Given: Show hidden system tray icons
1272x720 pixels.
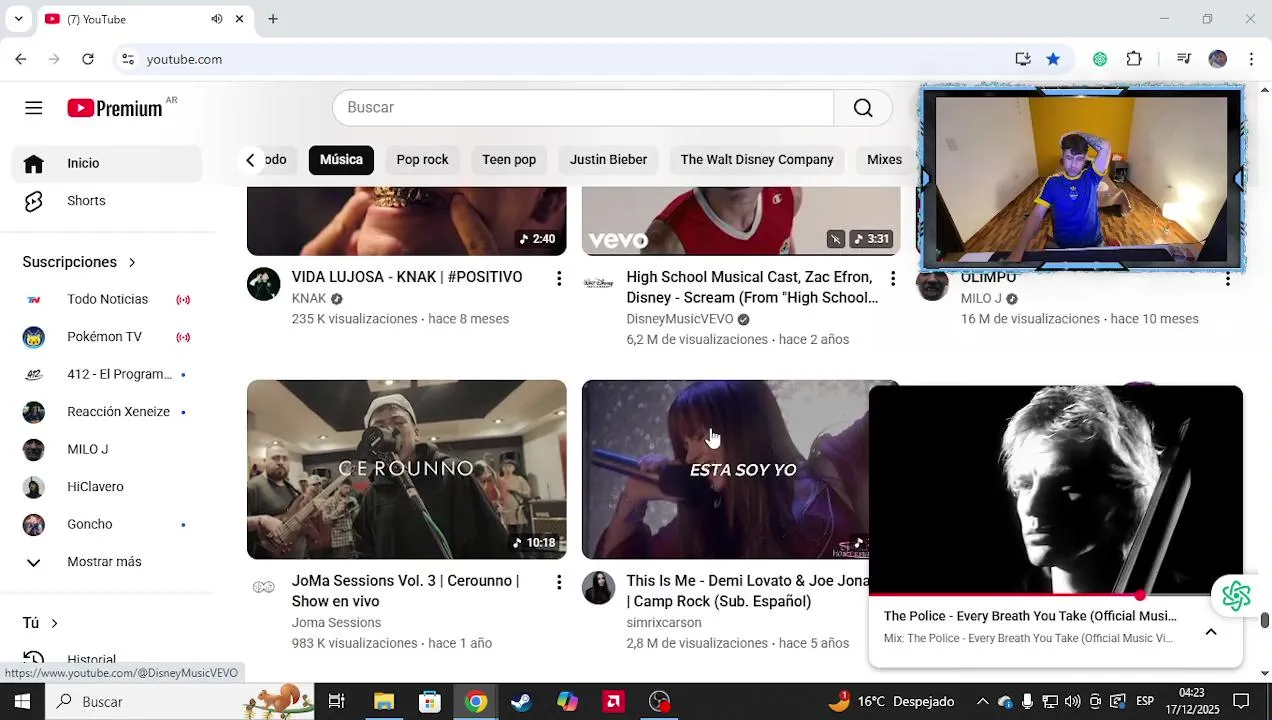Looking at the screenshot, I should tap(982, 702).
